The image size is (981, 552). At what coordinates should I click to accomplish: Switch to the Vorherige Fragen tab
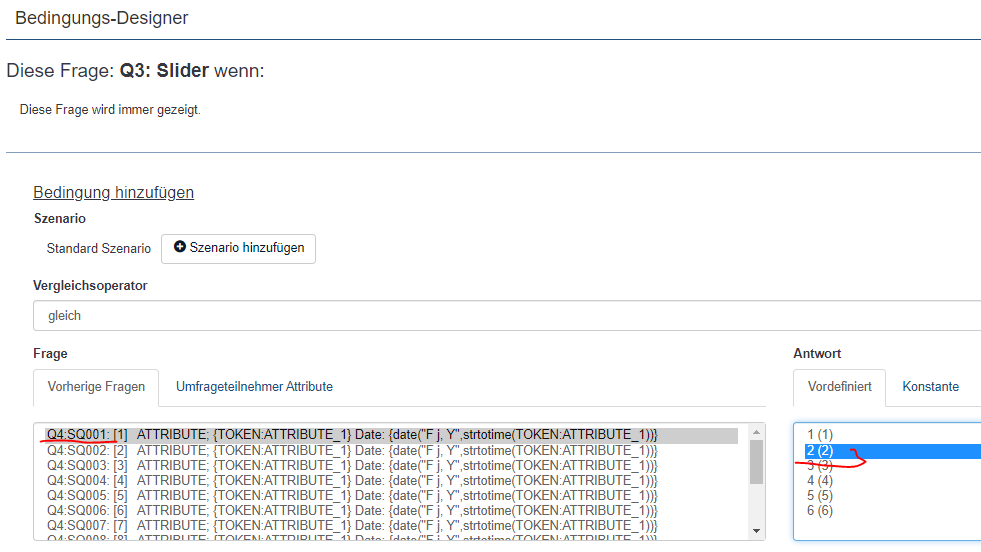[98, 387]
